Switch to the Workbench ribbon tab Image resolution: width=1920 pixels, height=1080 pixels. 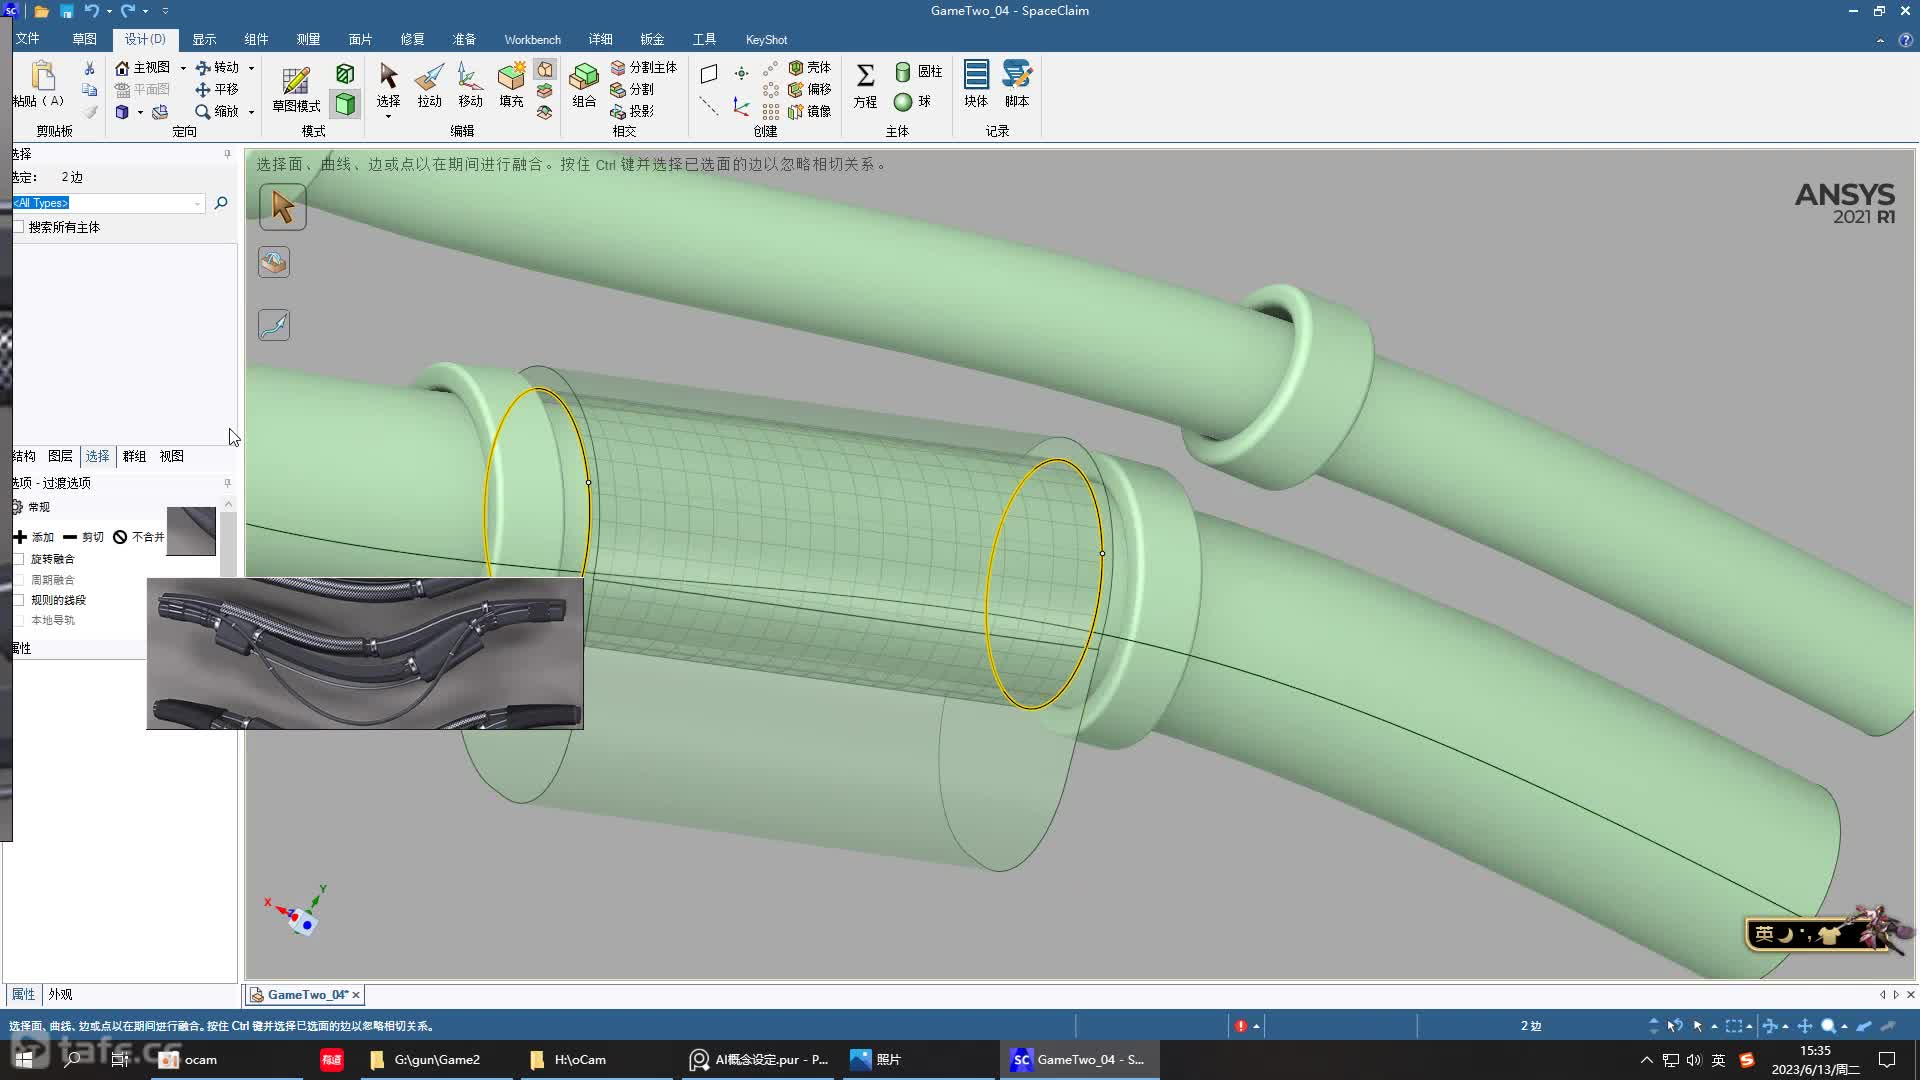click(x=532, y=39)
